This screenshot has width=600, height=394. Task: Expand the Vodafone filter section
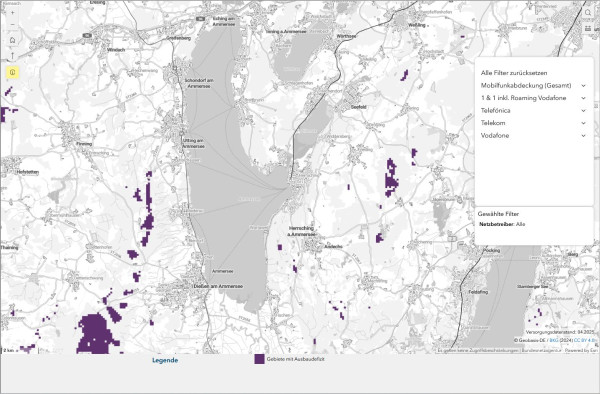[533, 136]
